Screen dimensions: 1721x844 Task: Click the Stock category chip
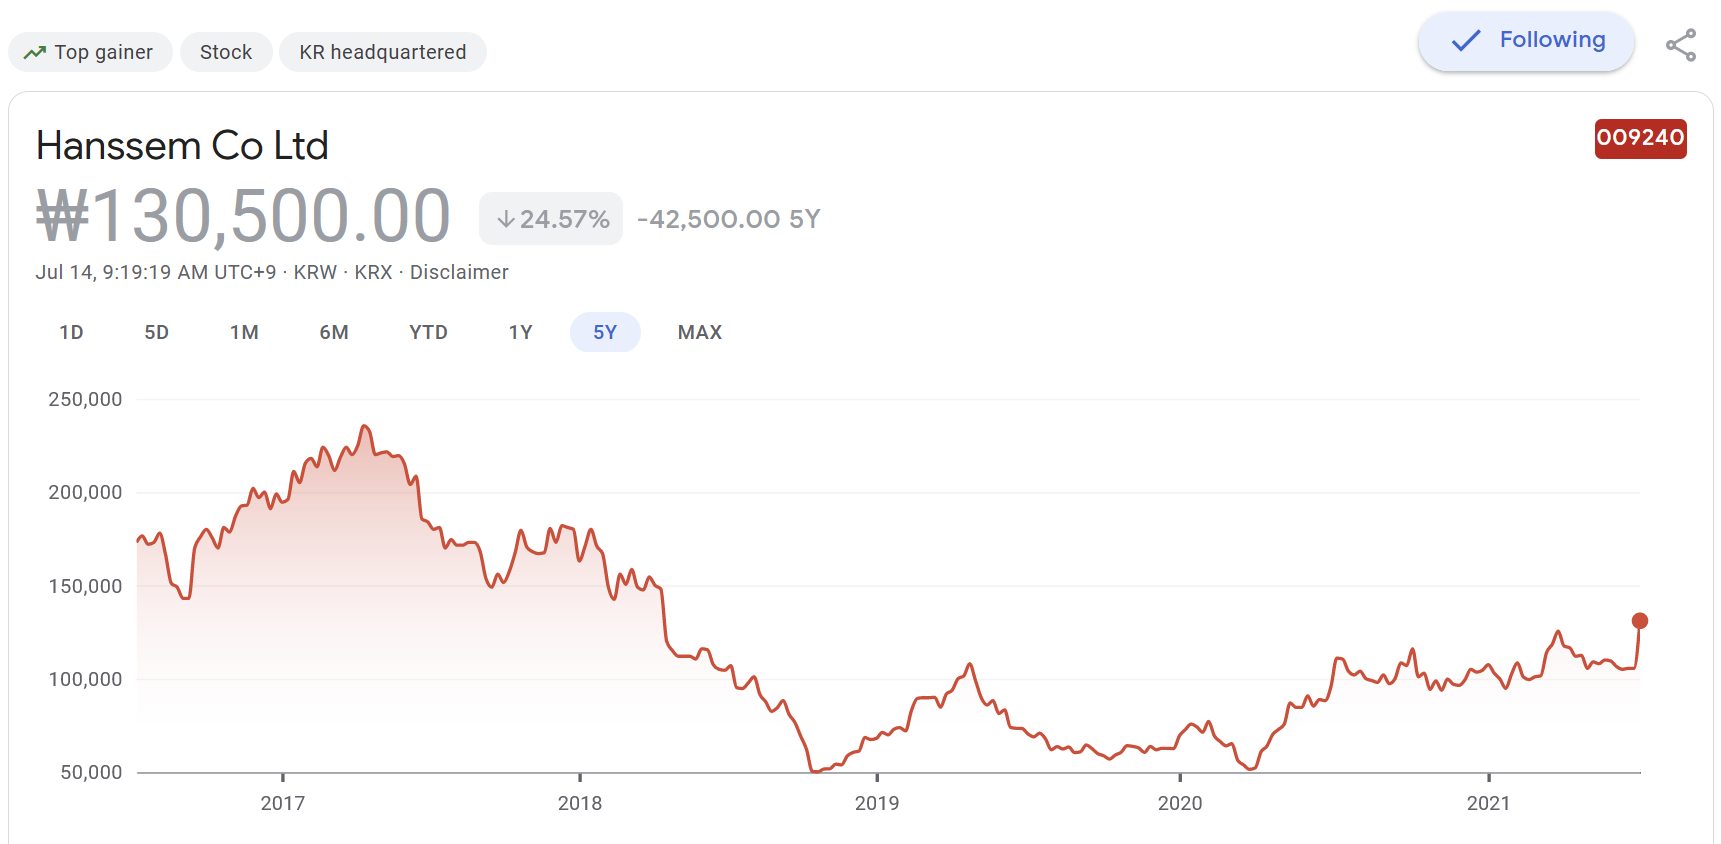[x=226, y=52]
